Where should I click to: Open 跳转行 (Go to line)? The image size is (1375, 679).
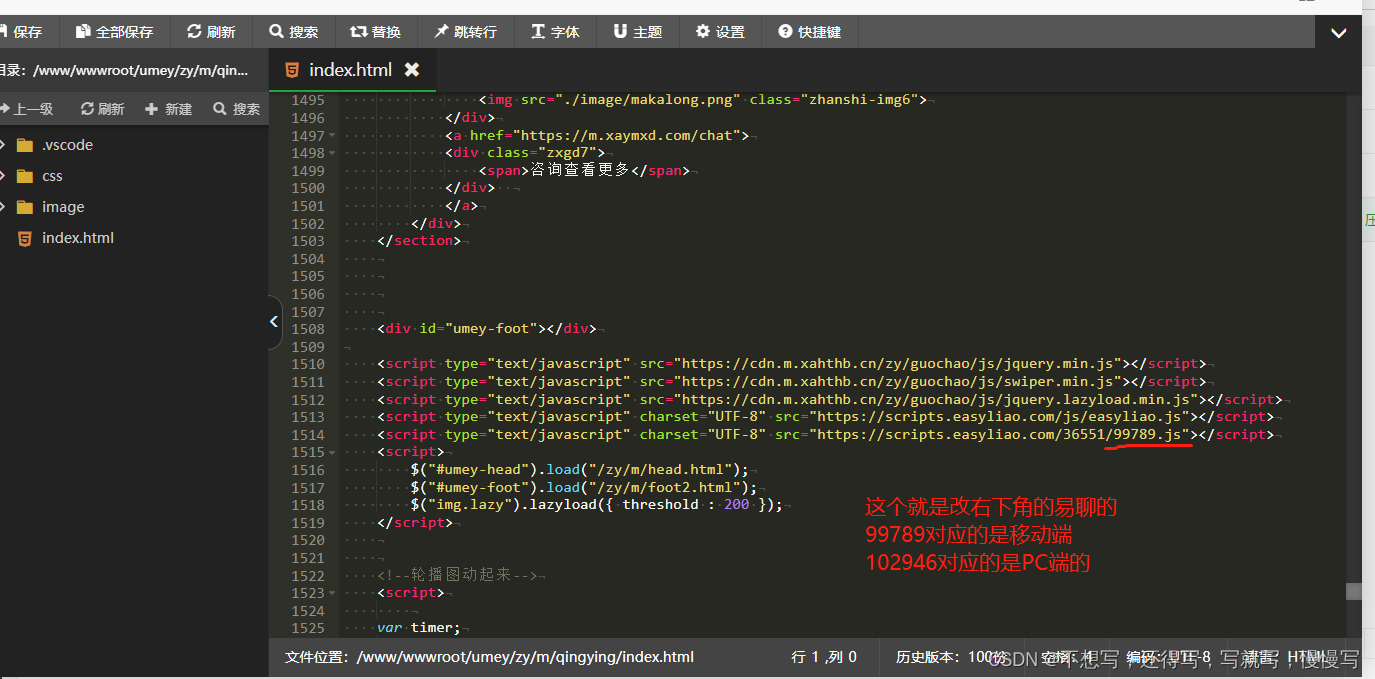click(x=465, y=32)
